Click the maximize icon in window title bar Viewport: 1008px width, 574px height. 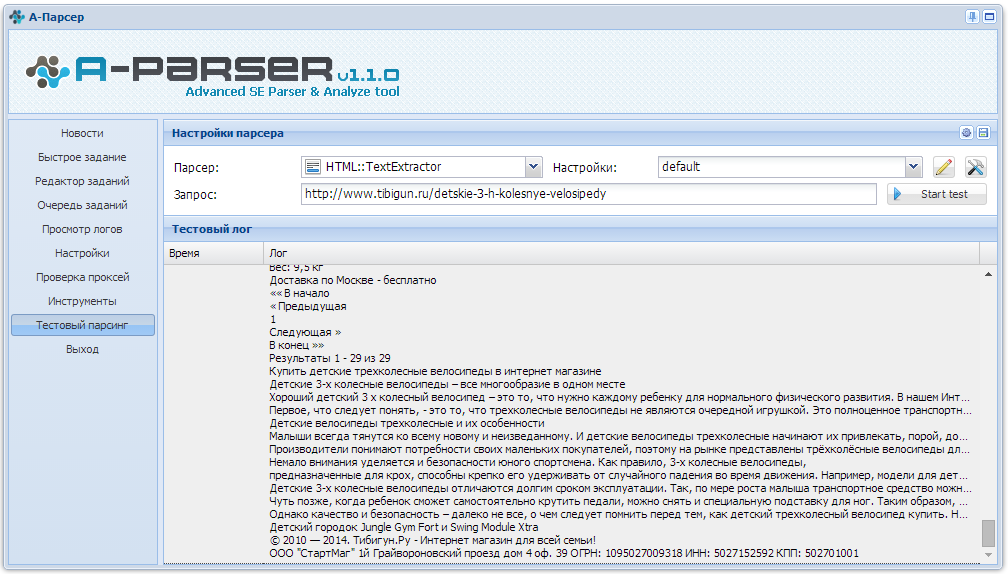coord(989,17)
